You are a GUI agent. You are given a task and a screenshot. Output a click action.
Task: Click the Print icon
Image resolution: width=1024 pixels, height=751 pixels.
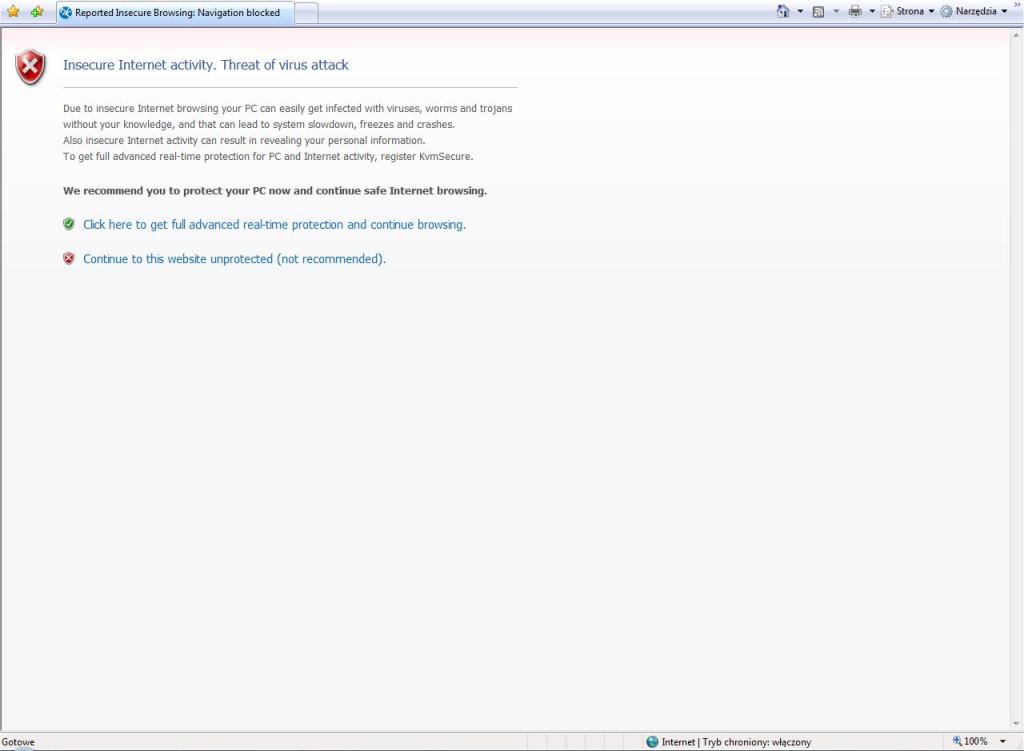tap(855, 12)
